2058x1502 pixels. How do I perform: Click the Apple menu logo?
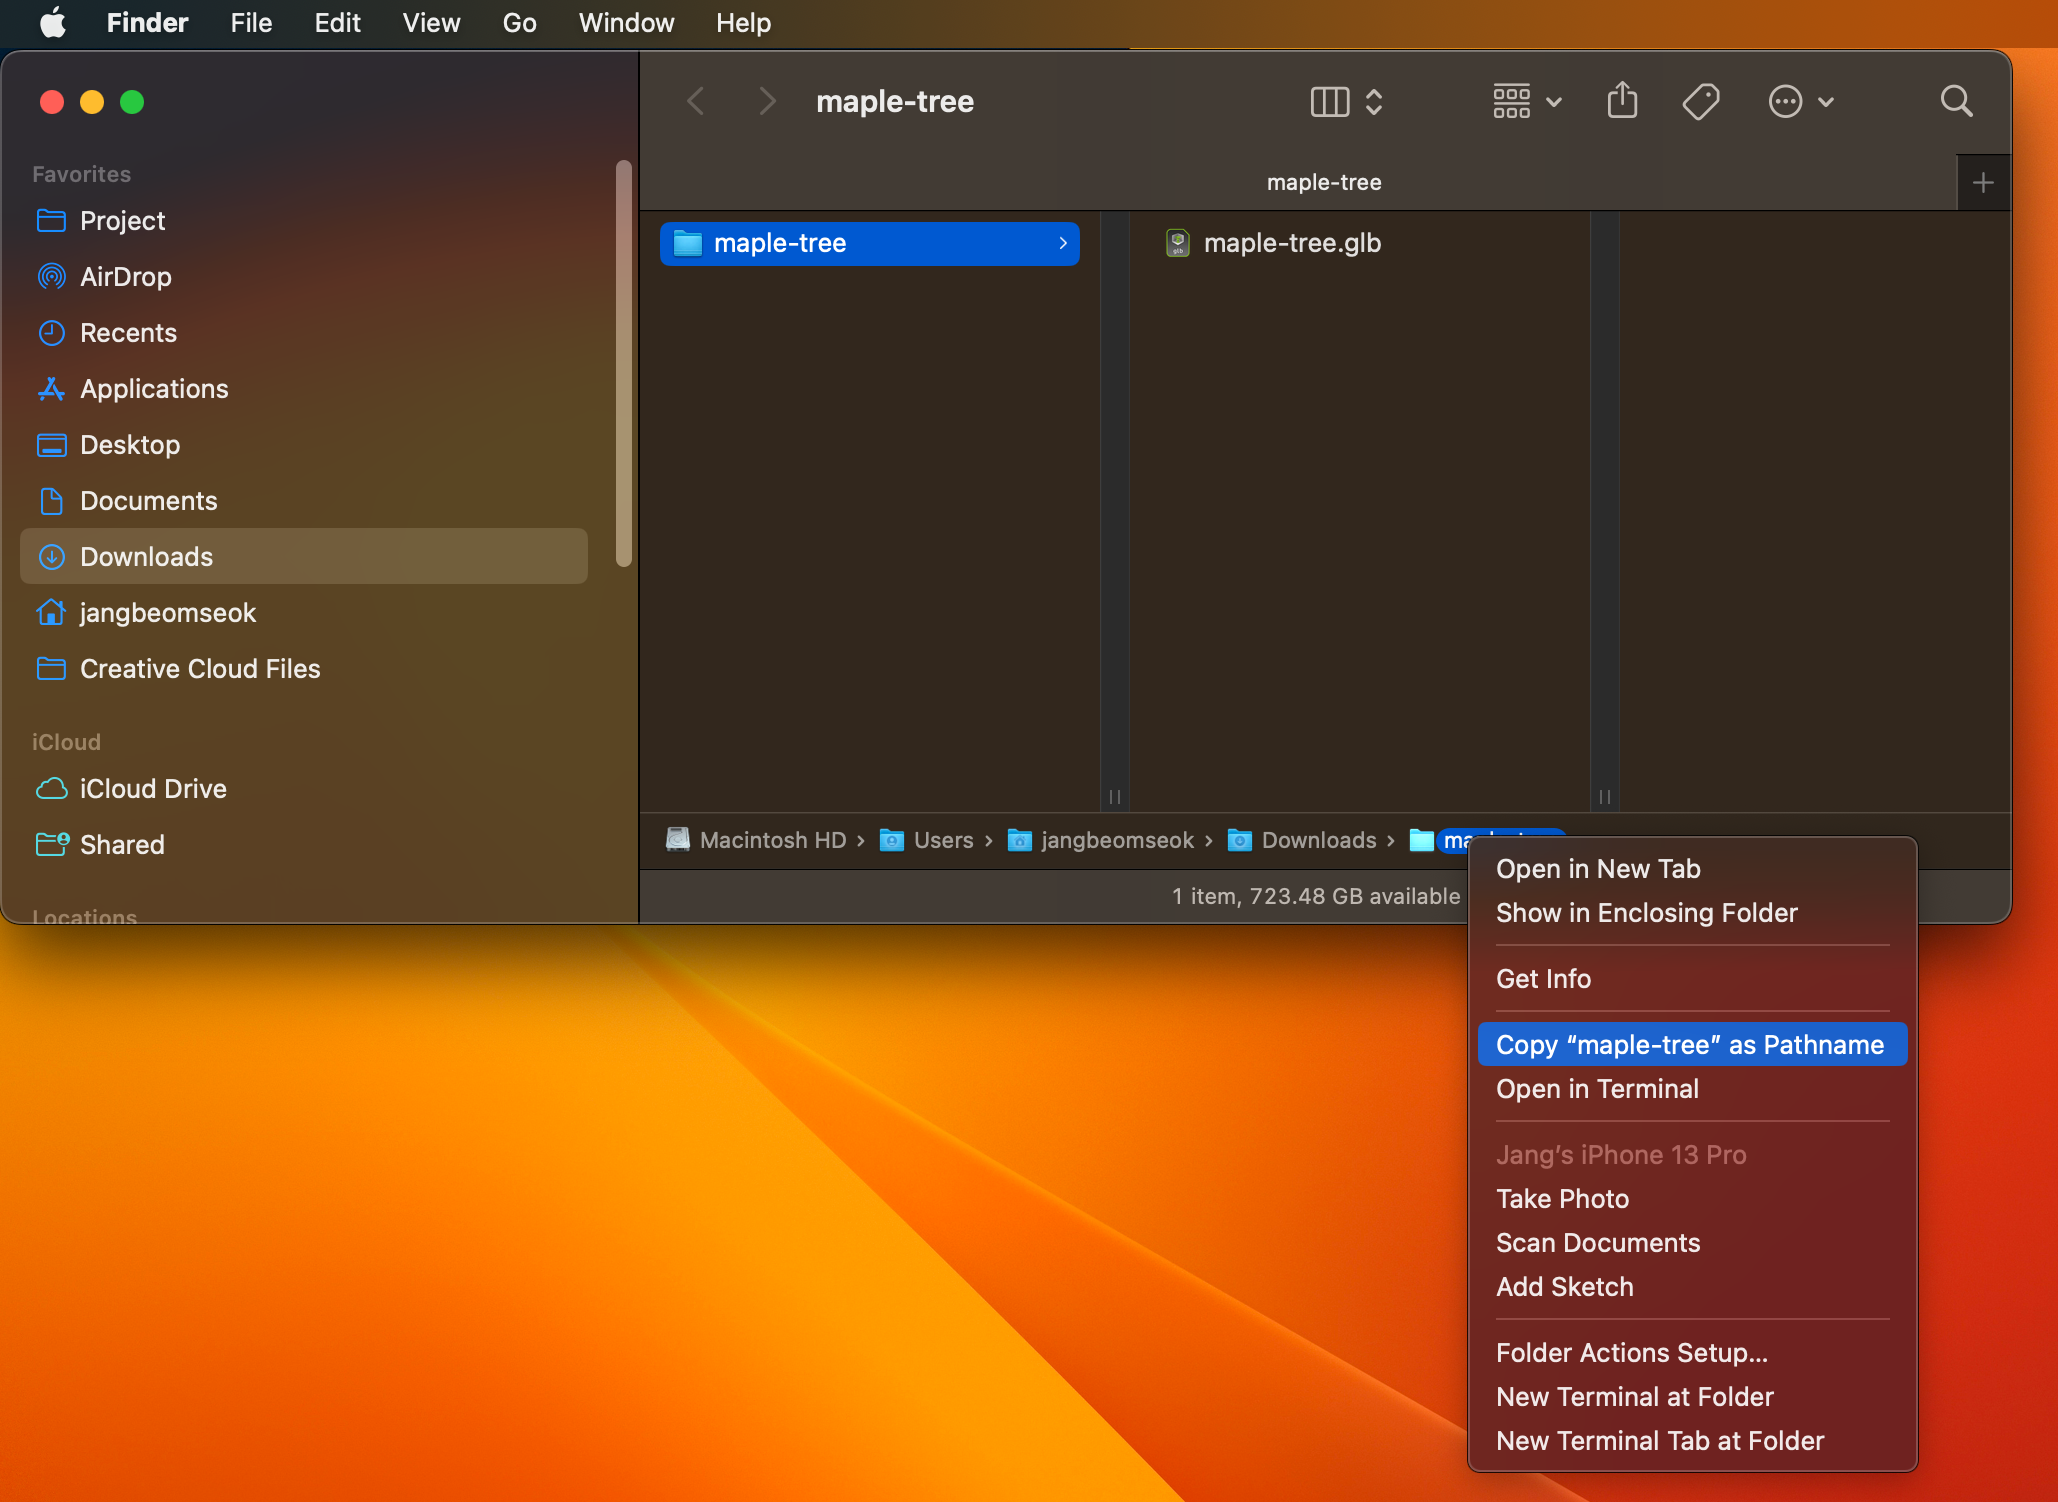tap(52, 22)
